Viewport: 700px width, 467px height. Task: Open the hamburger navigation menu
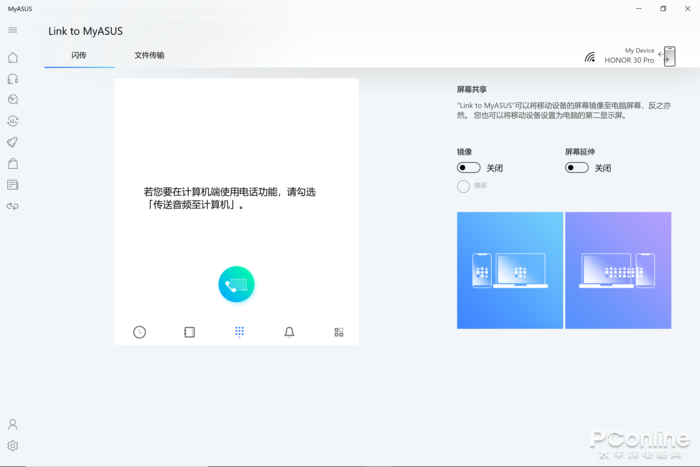[x=13, y=30]
